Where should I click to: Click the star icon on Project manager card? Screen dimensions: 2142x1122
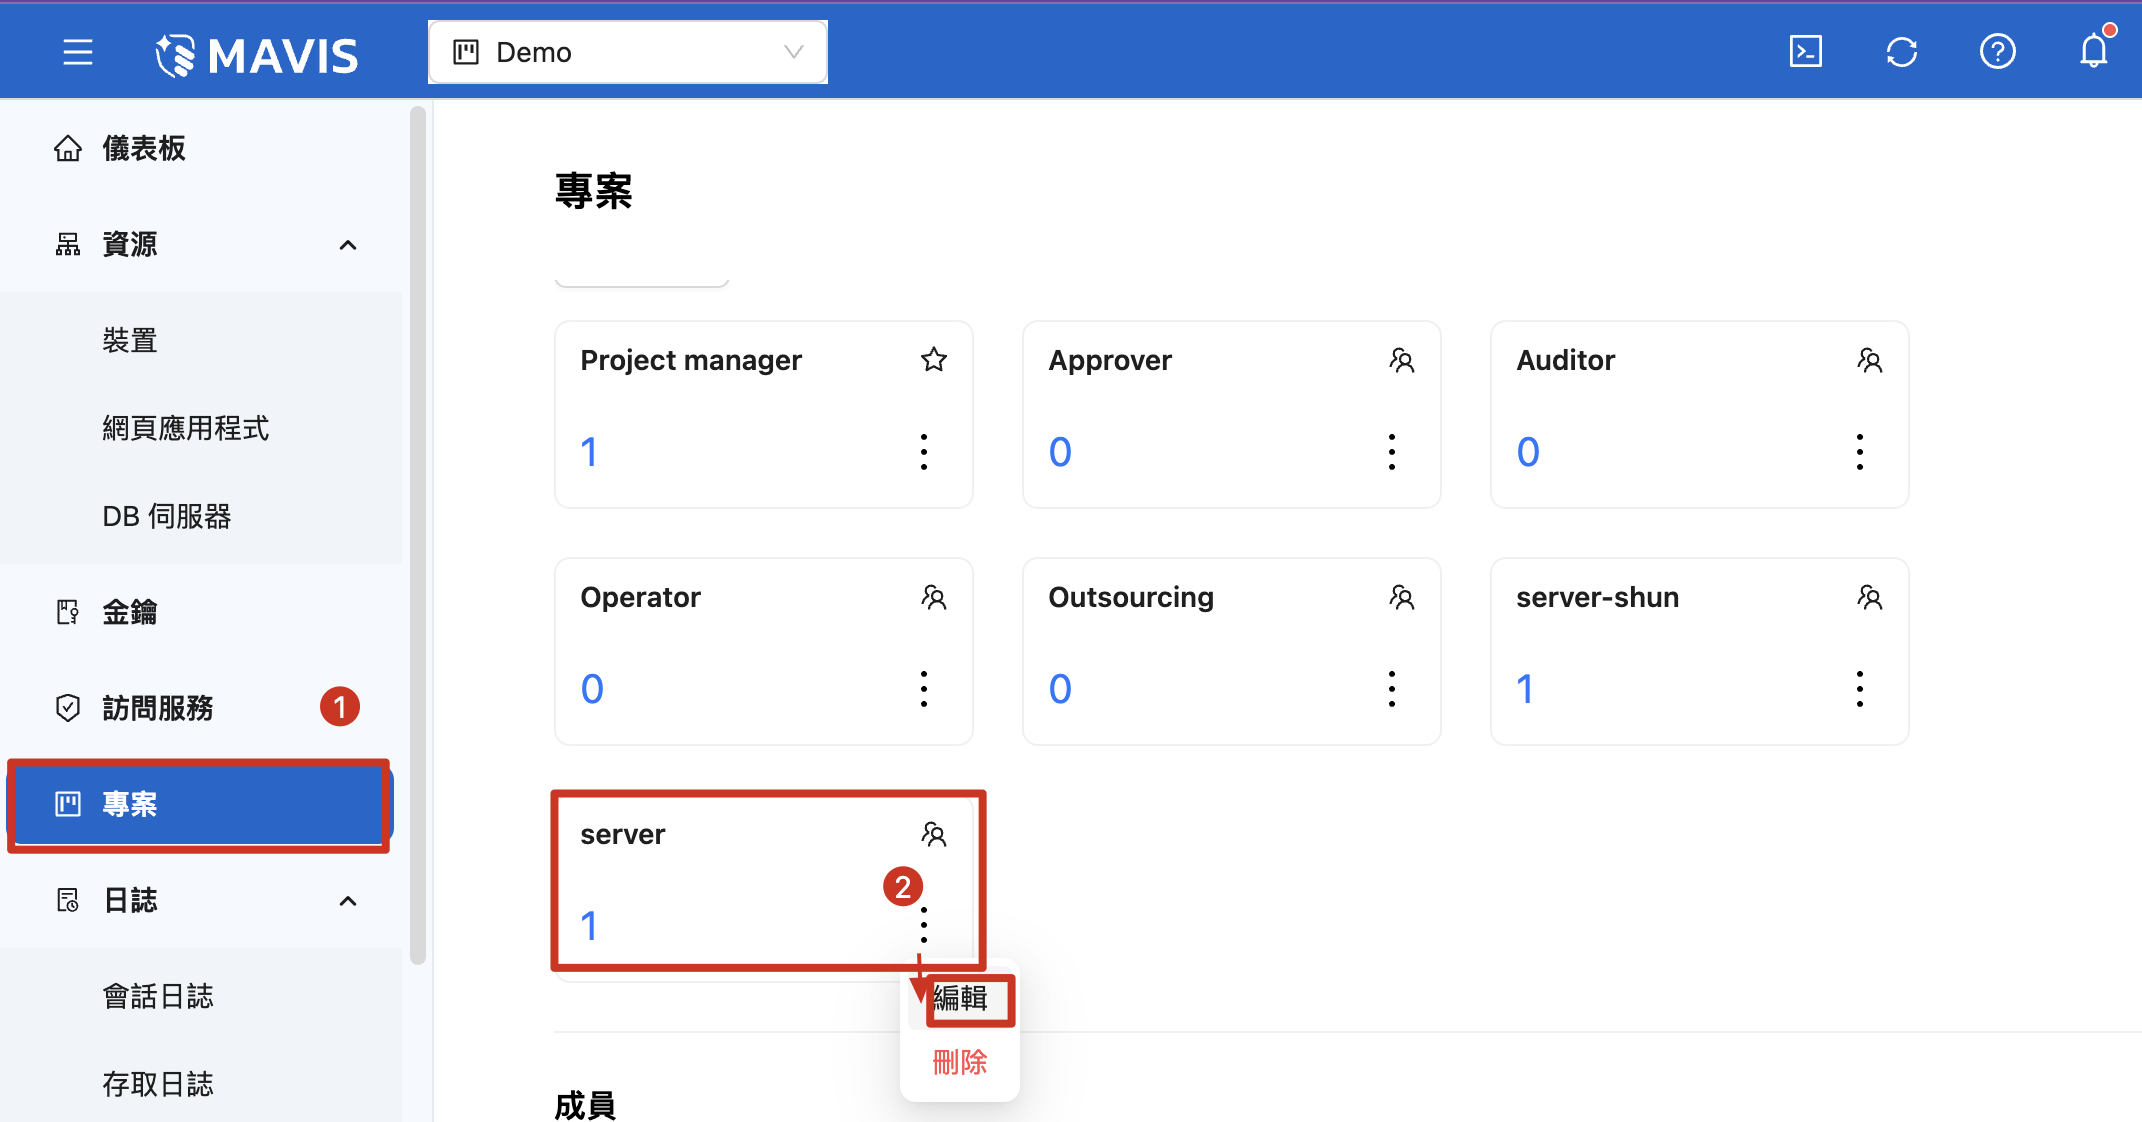(933, 360)
